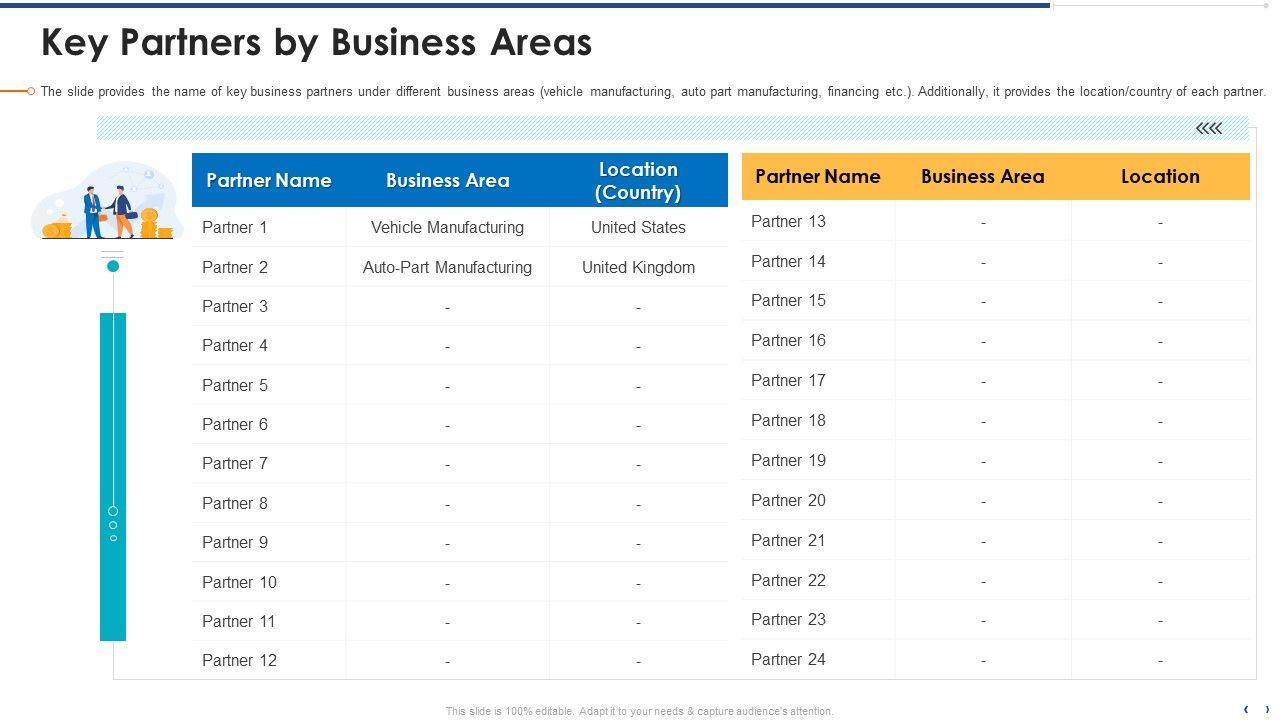This screenshot has height=720, width=1280.
Task: Click the Vehicle Manufacturing cell
Action: tap(447, 227)
